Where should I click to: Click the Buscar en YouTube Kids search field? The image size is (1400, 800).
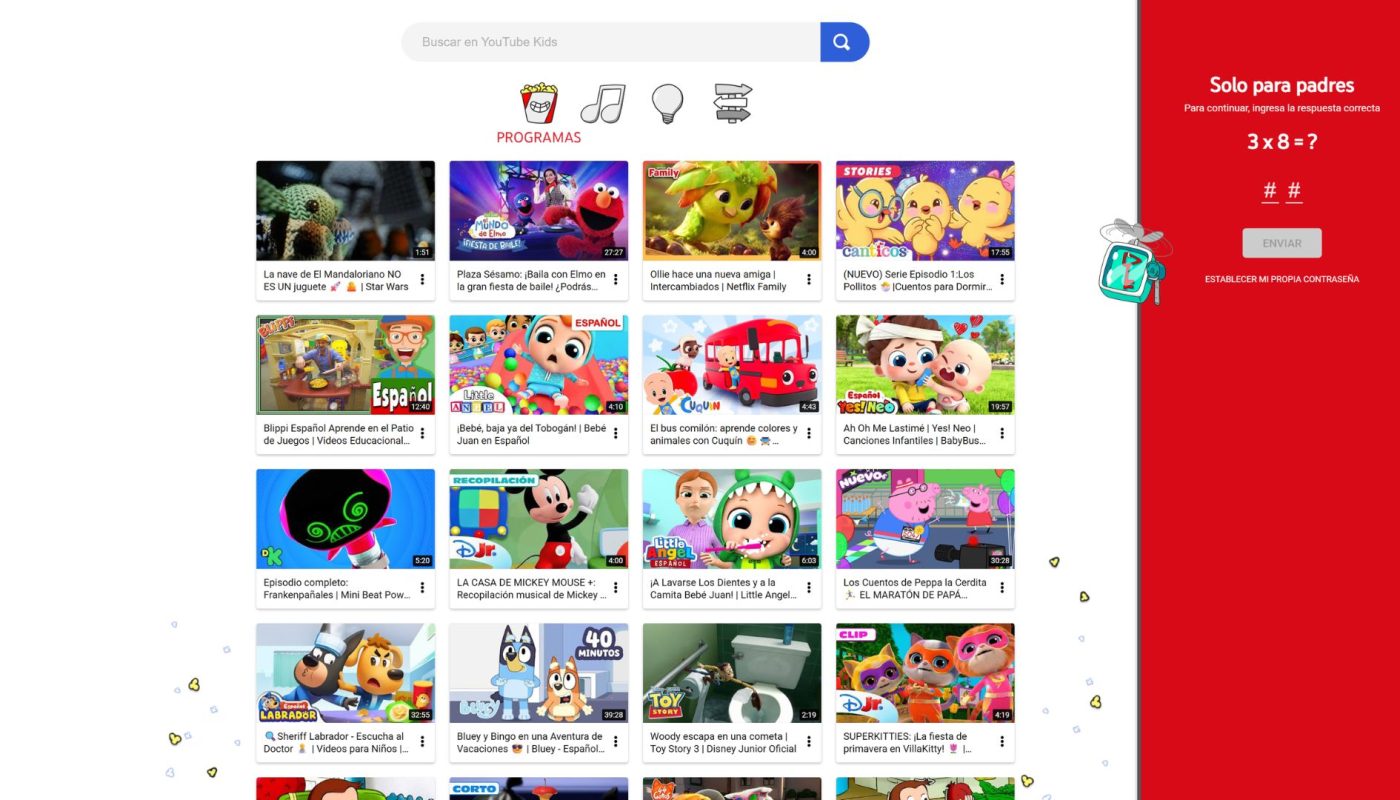click(611, 42)
